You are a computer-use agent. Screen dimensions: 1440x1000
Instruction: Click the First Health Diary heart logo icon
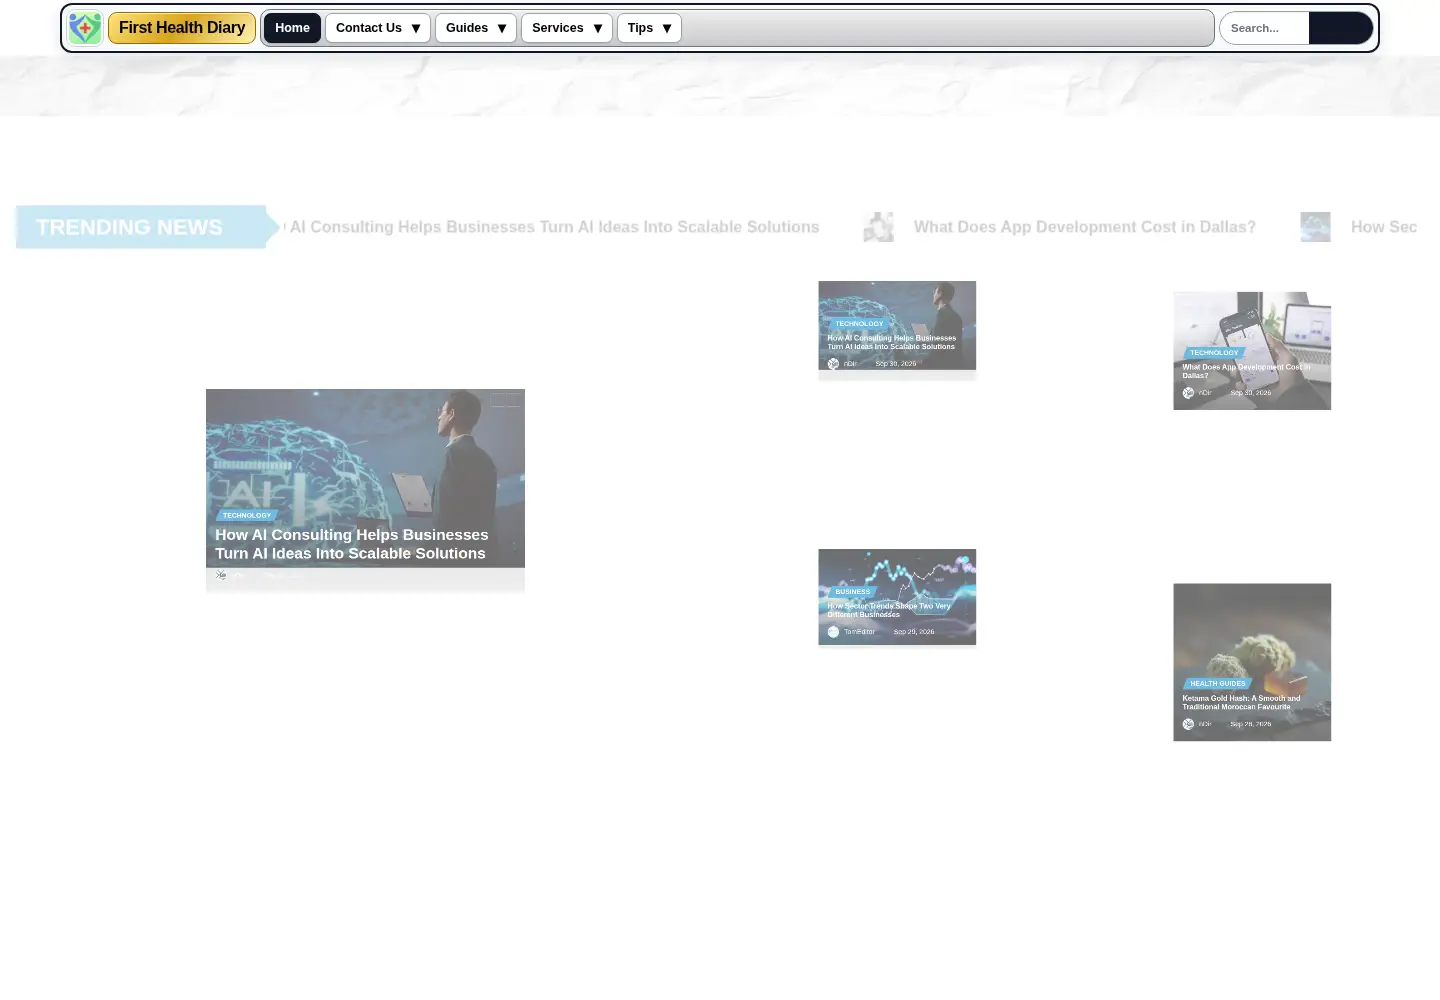click(x=85, y=28)
